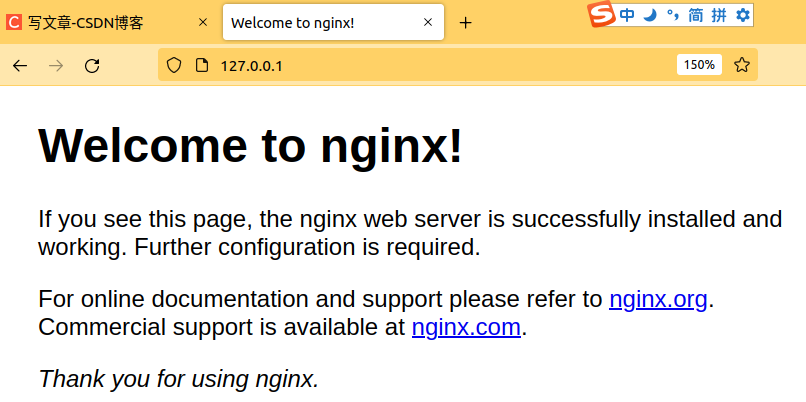Close the 写文章-CSDN博客 tab
Image resolution: width=806 pixels, height=402 pixels.
click(203, 22)
